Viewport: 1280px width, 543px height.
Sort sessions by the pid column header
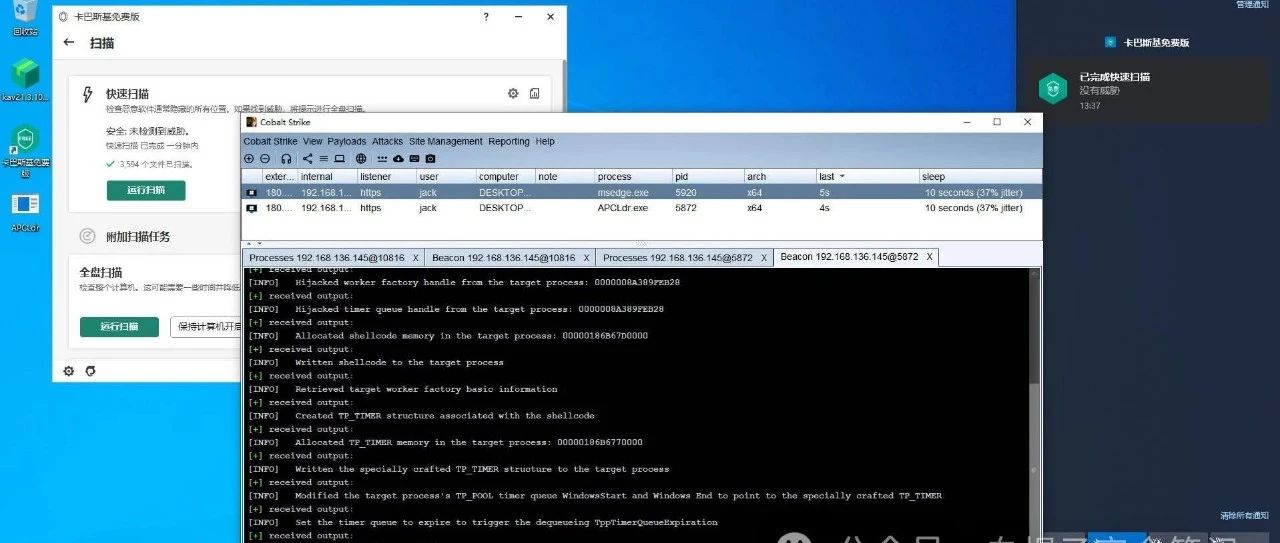click(x=708, y=176)
